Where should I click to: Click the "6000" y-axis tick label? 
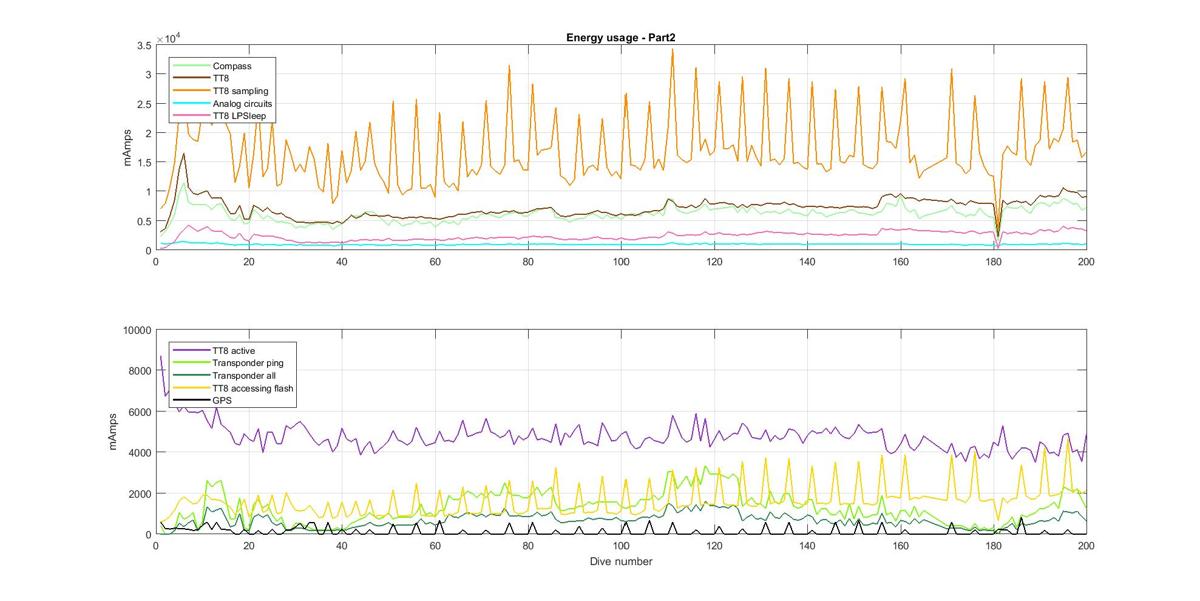pyautogui.click(x=139, y=412)
